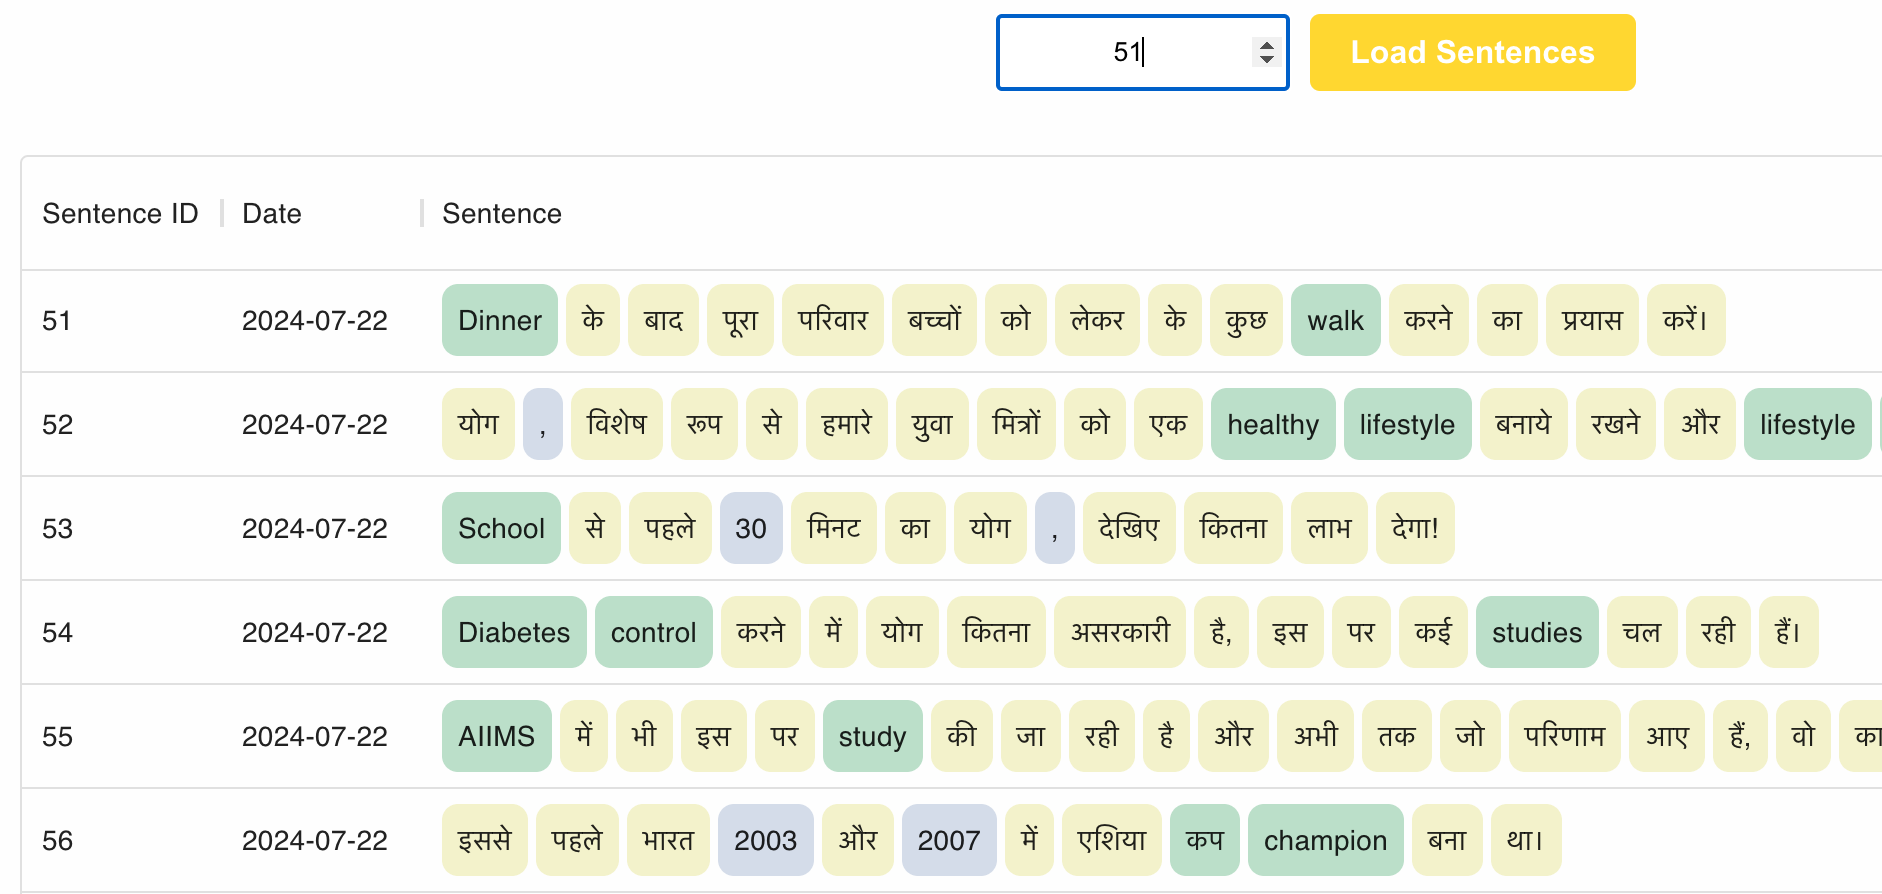This screenshot has height=894, width=1882.
Task: Click the Load Sentences button
Action: click(1472, 53)
